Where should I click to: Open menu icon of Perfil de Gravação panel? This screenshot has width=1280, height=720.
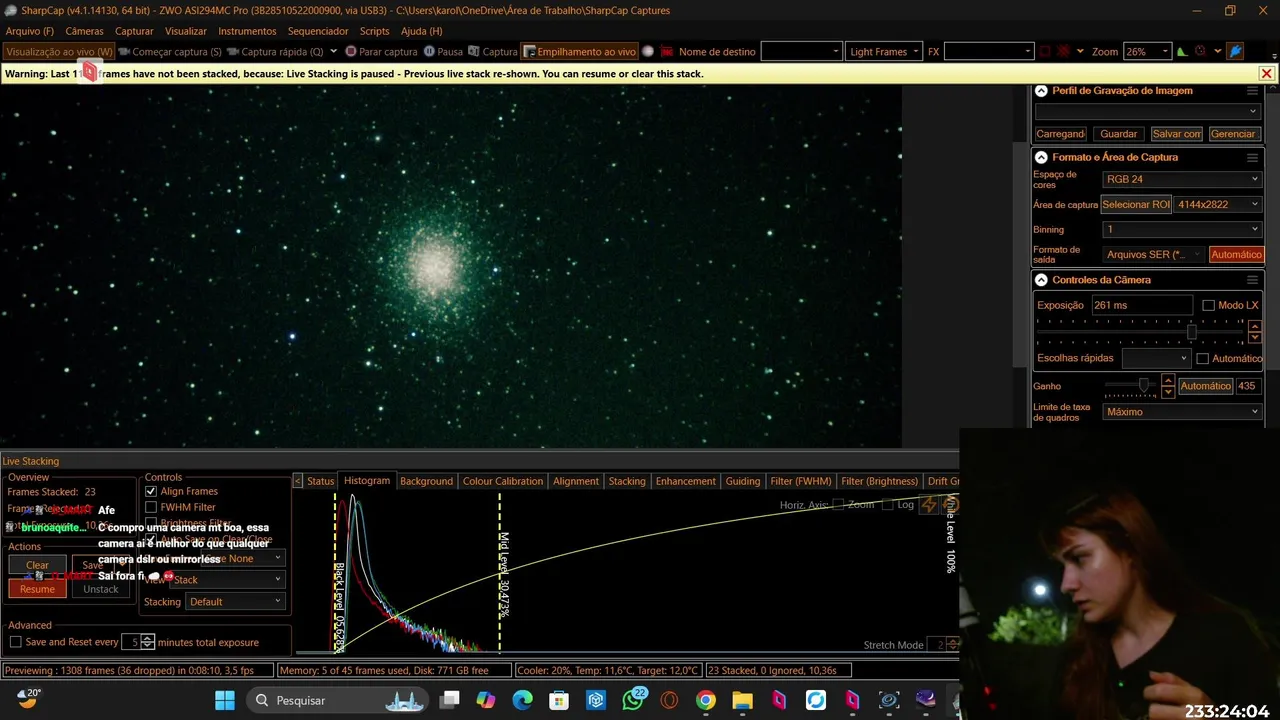1252,91
